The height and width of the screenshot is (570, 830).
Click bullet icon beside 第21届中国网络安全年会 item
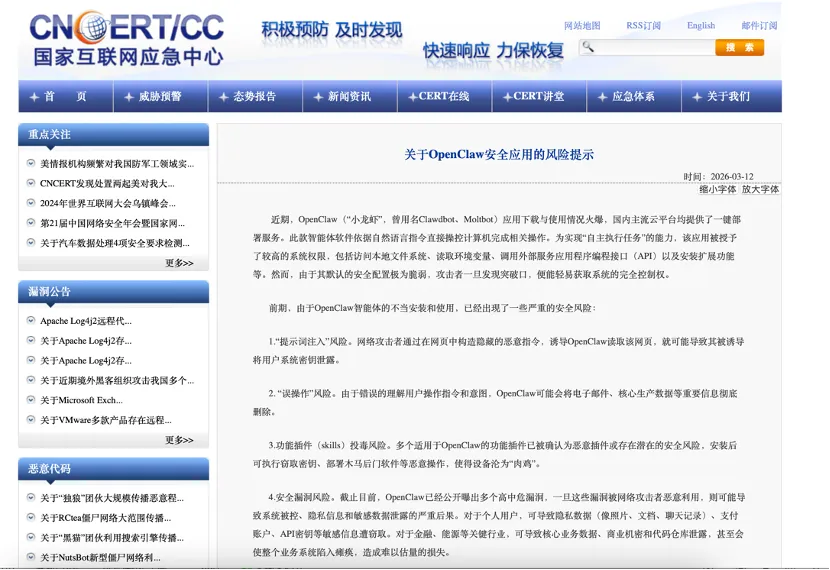coord(31,223)
